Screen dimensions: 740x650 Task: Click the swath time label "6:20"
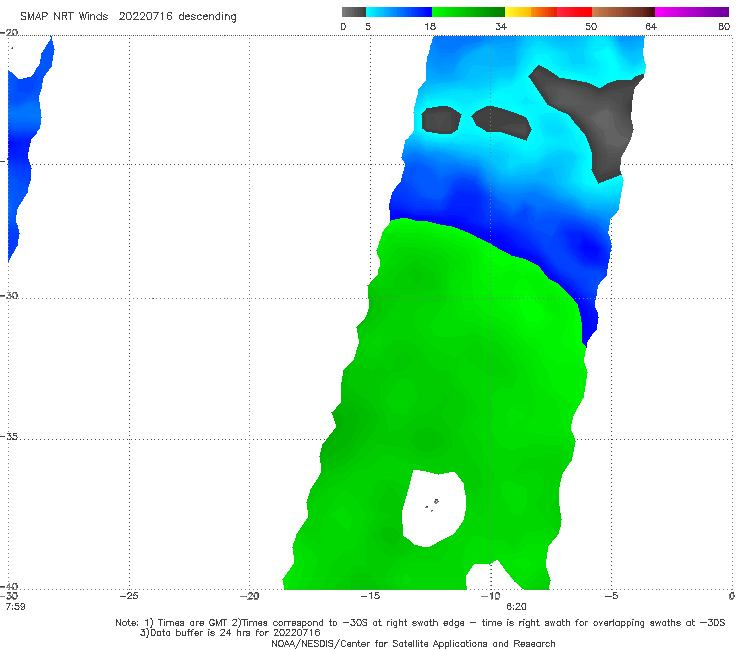point(516,606)
